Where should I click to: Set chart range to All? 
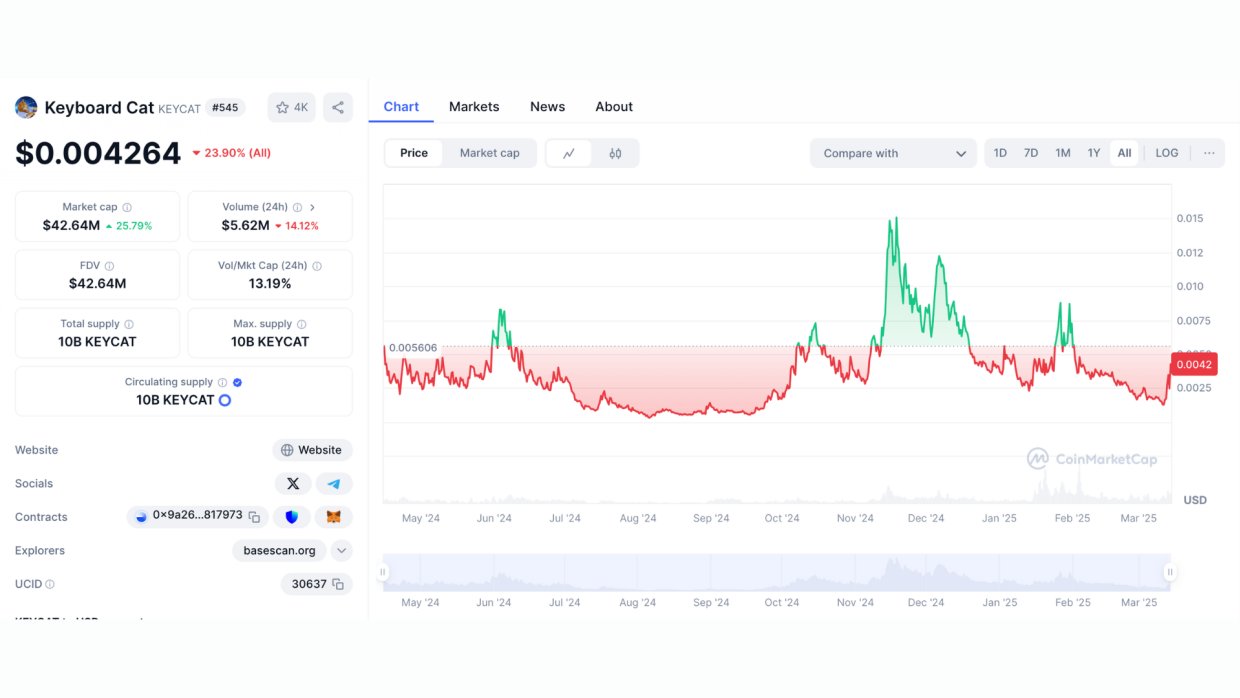[x=1124, y=153]
